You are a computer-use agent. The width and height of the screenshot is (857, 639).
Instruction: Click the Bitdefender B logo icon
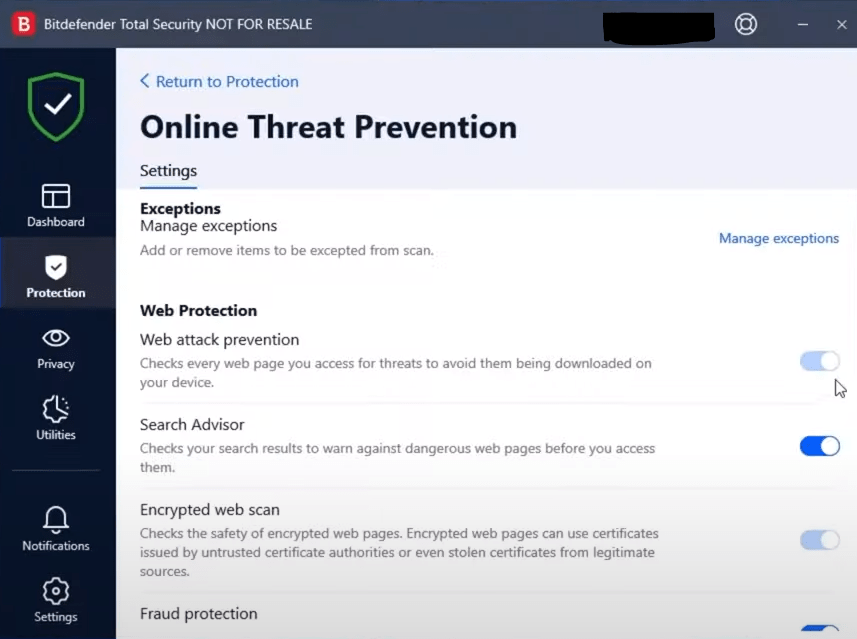tap(24, 24)
